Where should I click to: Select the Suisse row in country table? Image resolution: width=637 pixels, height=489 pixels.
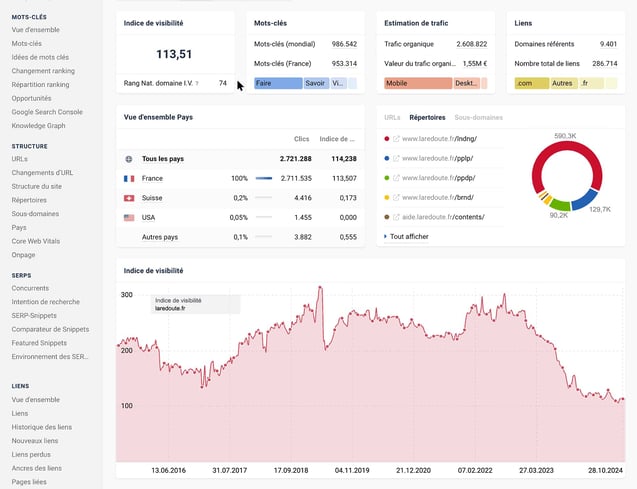pyautogui.click(x=240, y=198)
